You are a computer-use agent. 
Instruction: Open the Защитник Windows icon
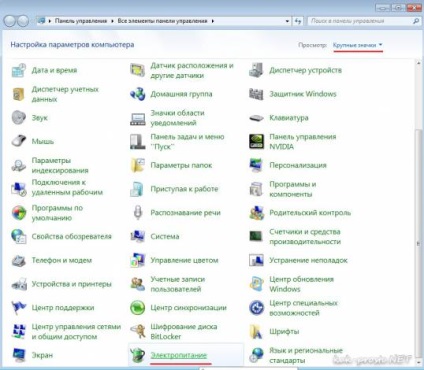[x=256, y=94]
